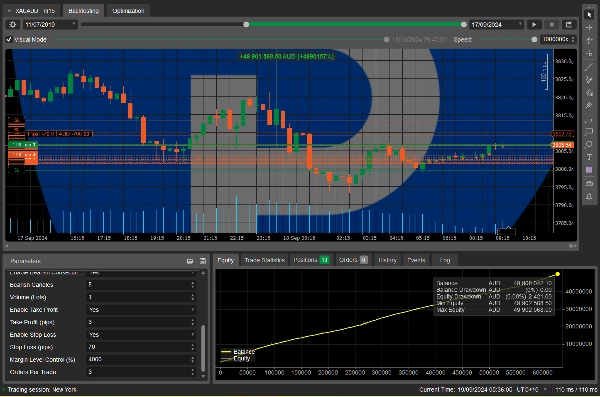Stop the backtest with stop button

tap(552, 25)
